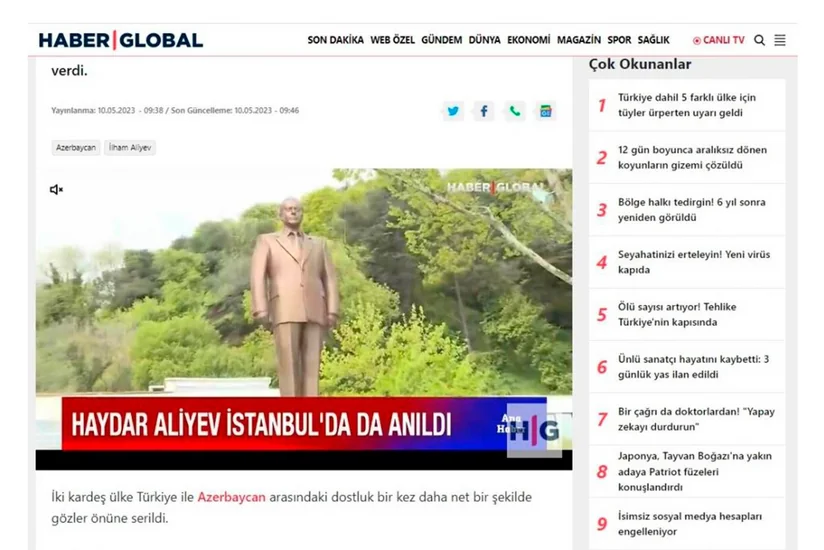The image size is (824, 550).
Task: Open the Haber Global logo homepage
Action: tap(120, 40)
